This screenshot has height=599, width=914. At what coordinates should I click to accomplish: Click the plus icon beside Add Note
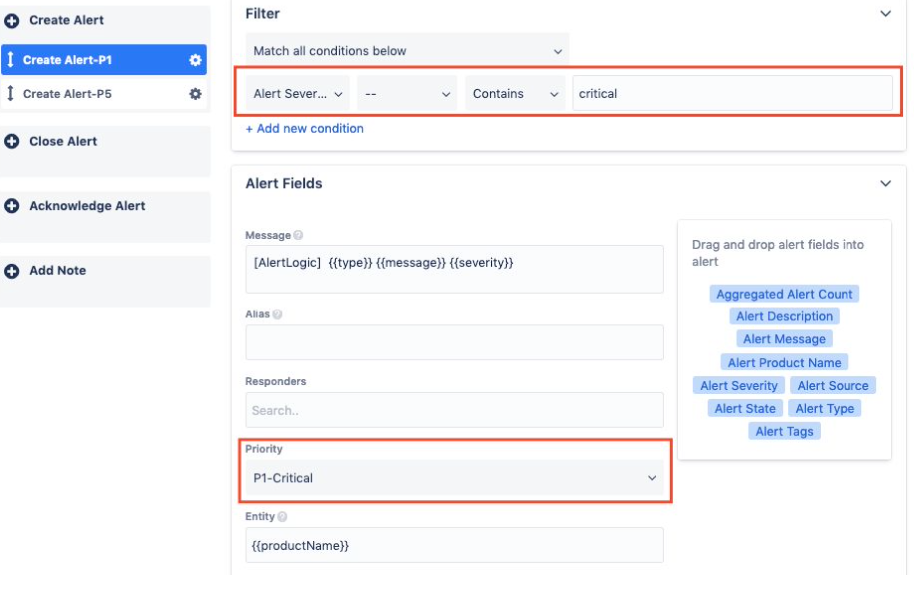click(12, 271)
